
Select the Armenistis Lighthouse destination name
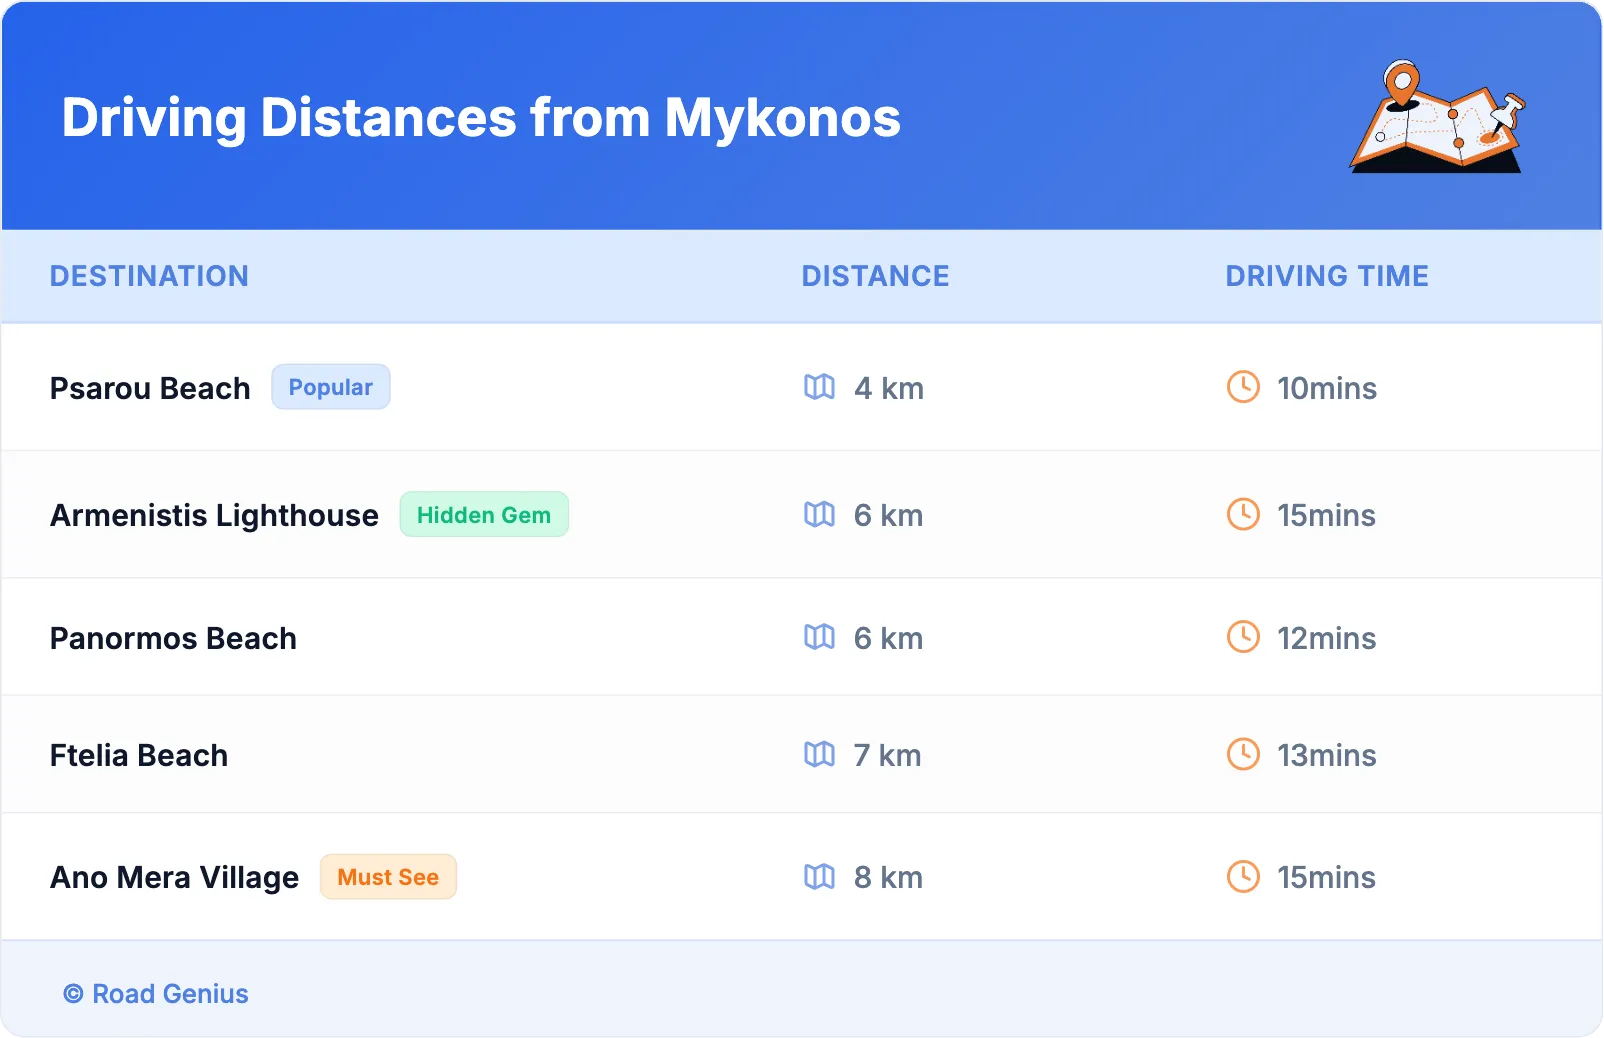click(214, 515)
